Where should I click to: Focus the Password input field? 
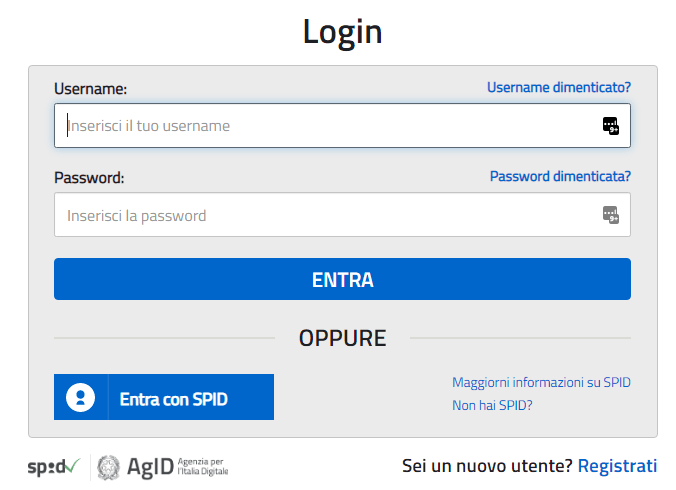point(330,215)
